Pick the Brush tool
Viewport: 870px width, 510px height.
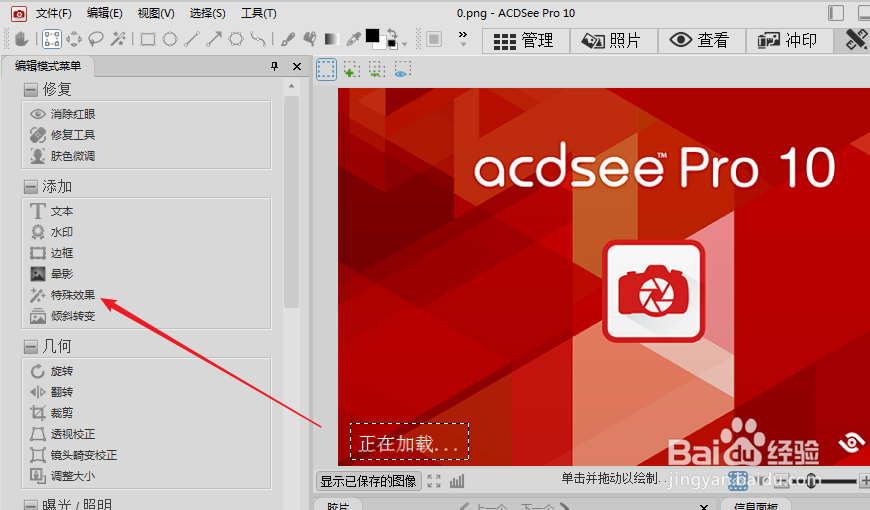point(288,39)
